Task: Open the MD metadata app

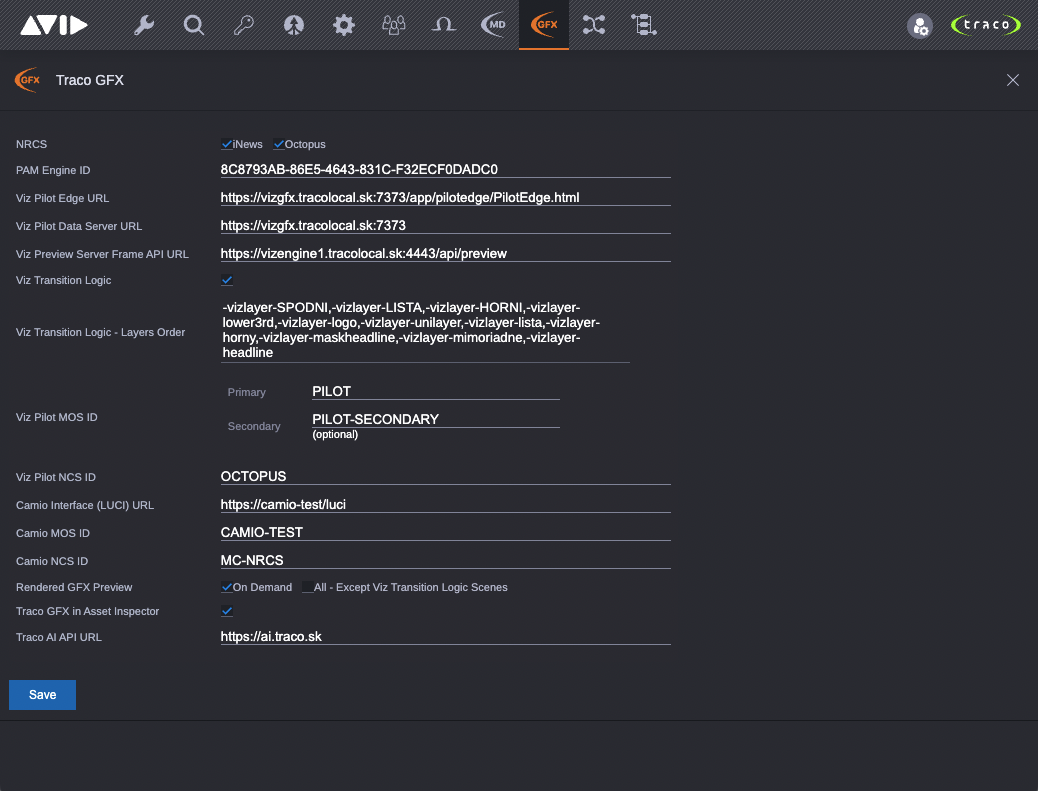Action: click(x=494, y=25)
